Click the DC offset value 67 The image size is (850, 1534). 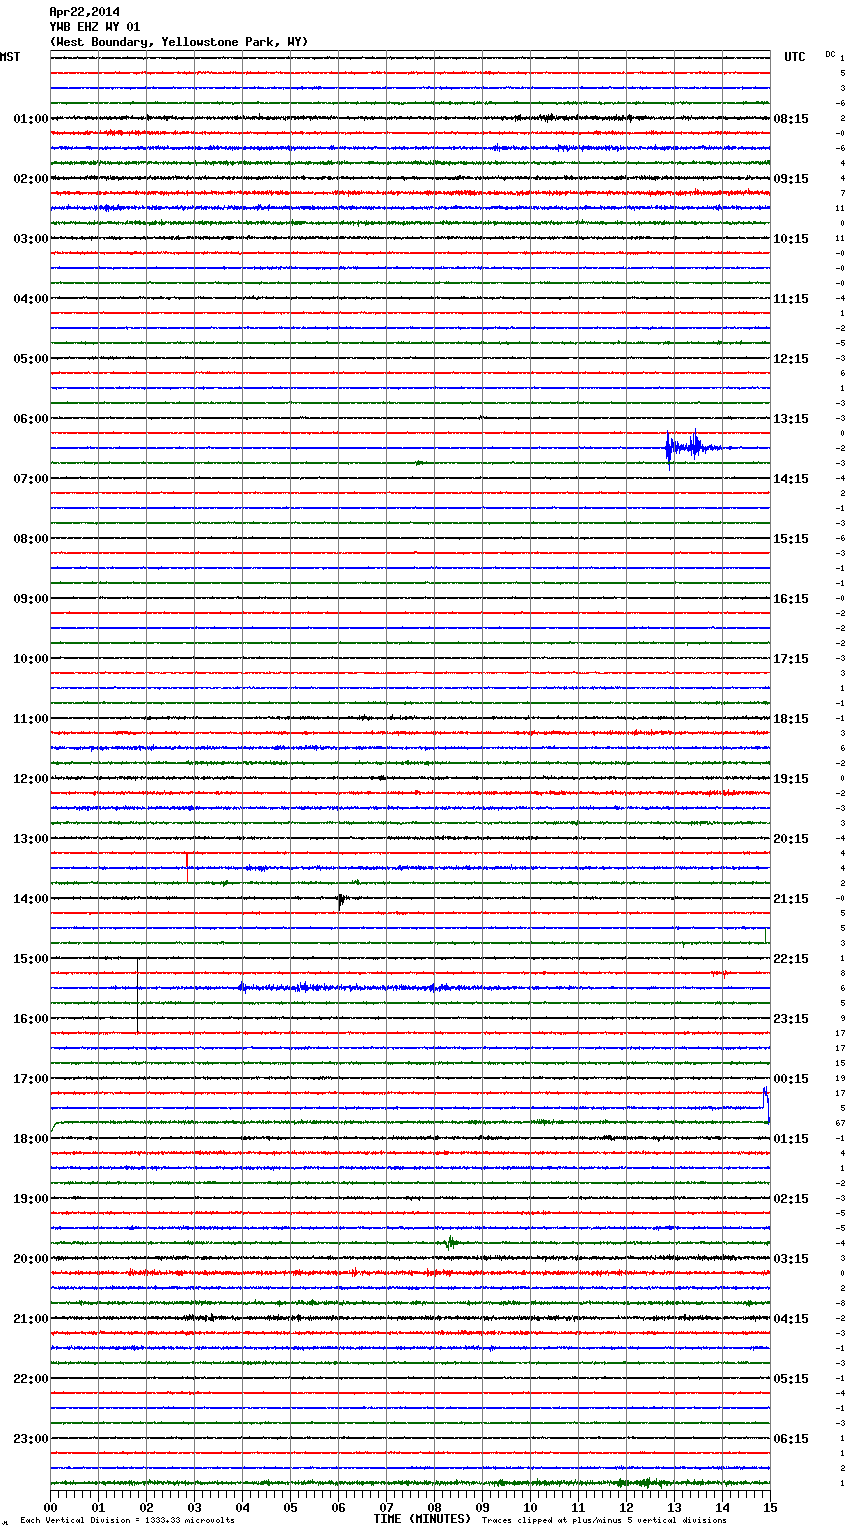[x=841, y=1123]
